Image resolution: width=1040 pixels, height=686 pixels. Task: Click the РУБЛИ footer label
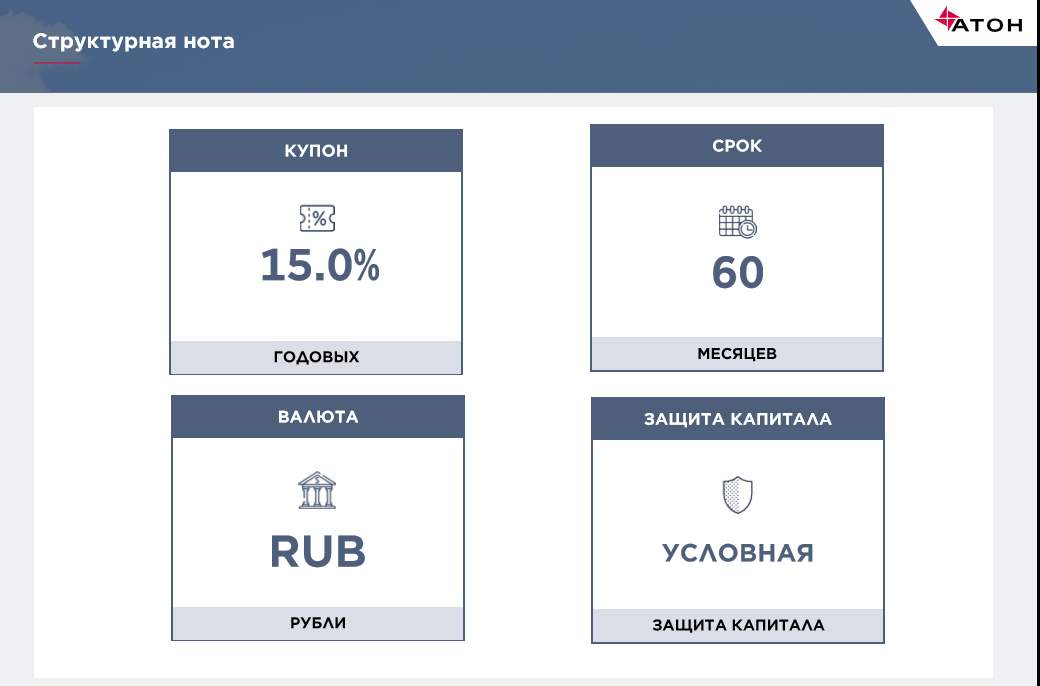click(x=318, y=623)
